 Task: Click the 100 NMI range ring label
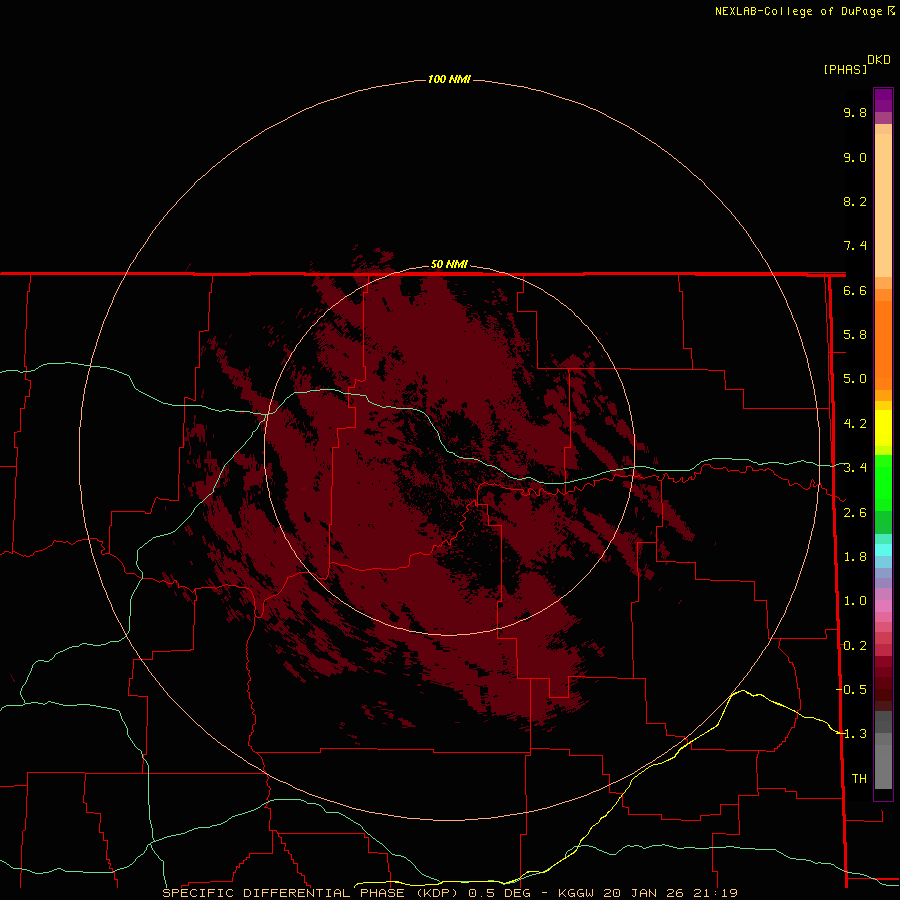(449, 79)
